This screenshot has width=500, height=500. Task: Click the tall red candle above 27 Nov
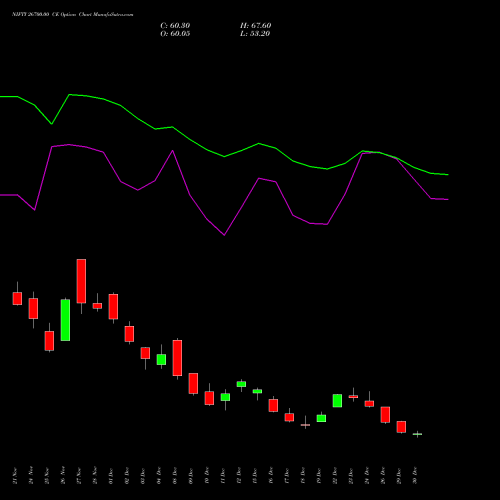[81, 281]
